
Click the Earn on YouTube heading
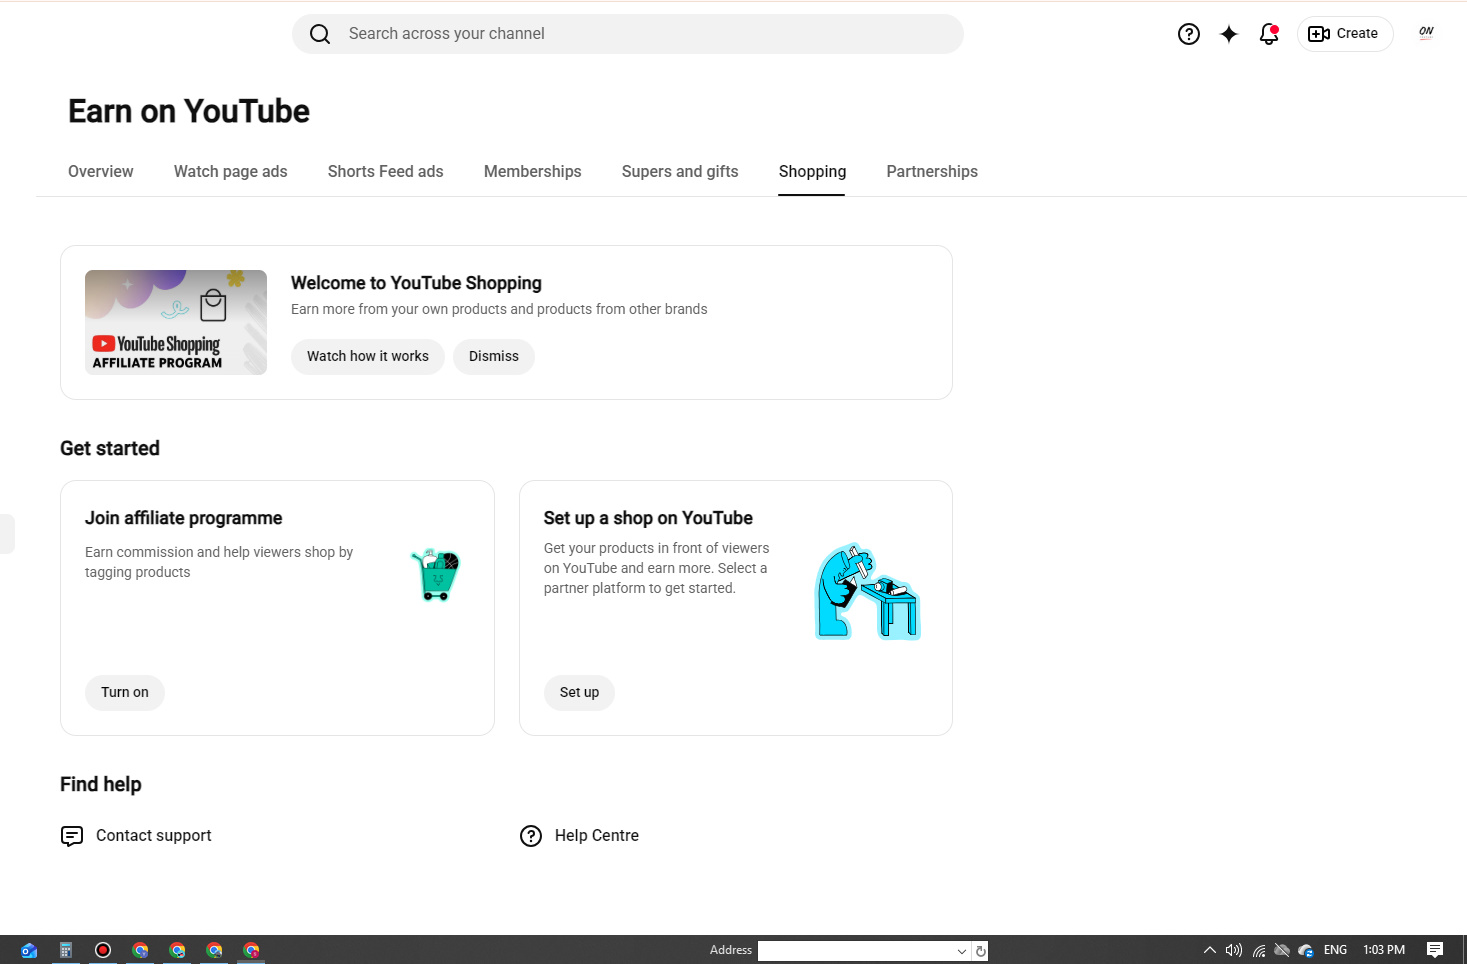point(189,112)
